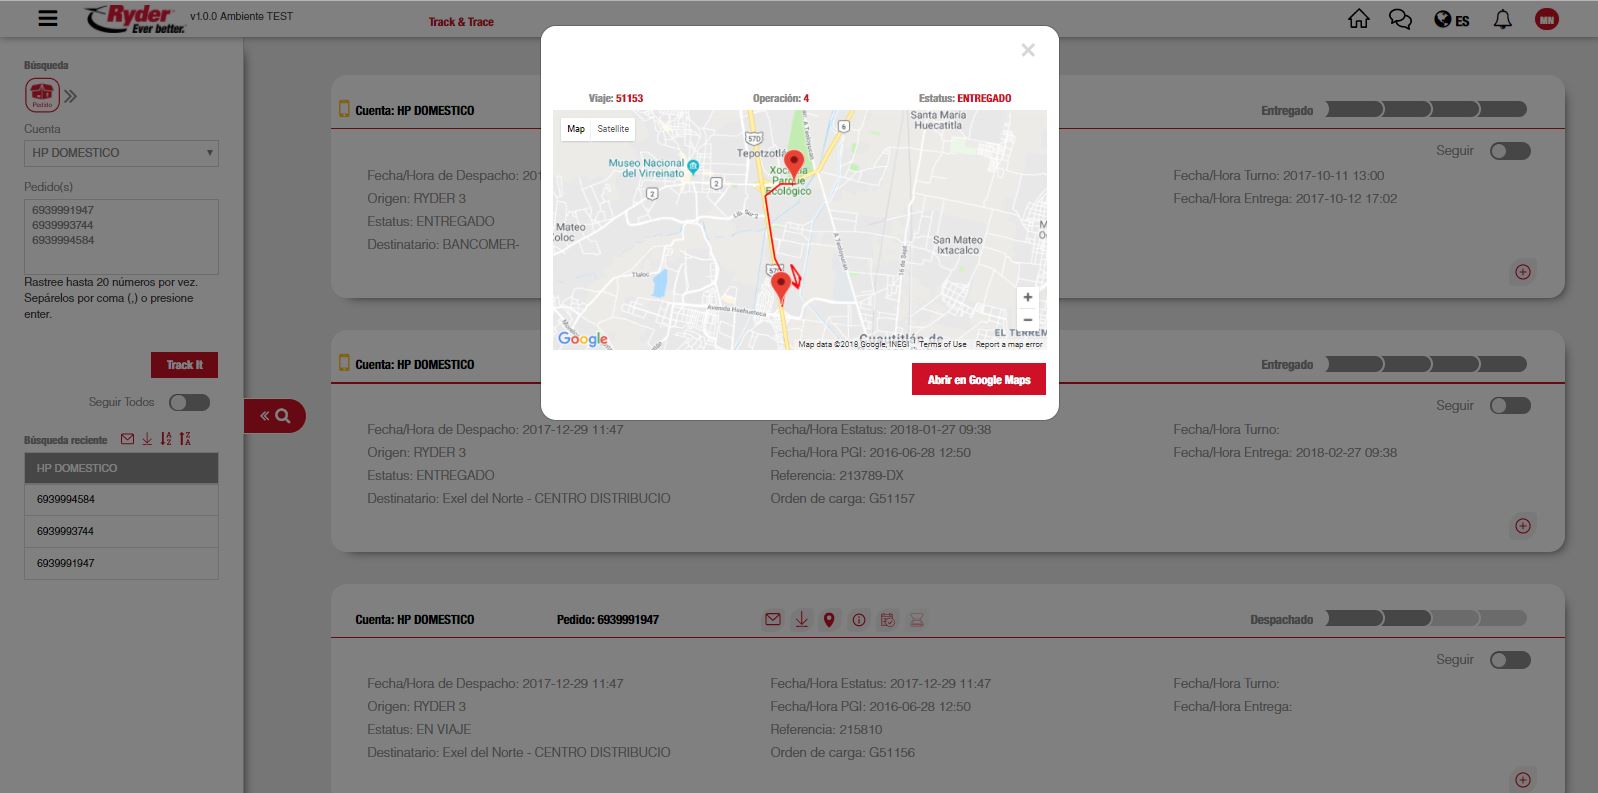Close the map popup dialog

1027,50
